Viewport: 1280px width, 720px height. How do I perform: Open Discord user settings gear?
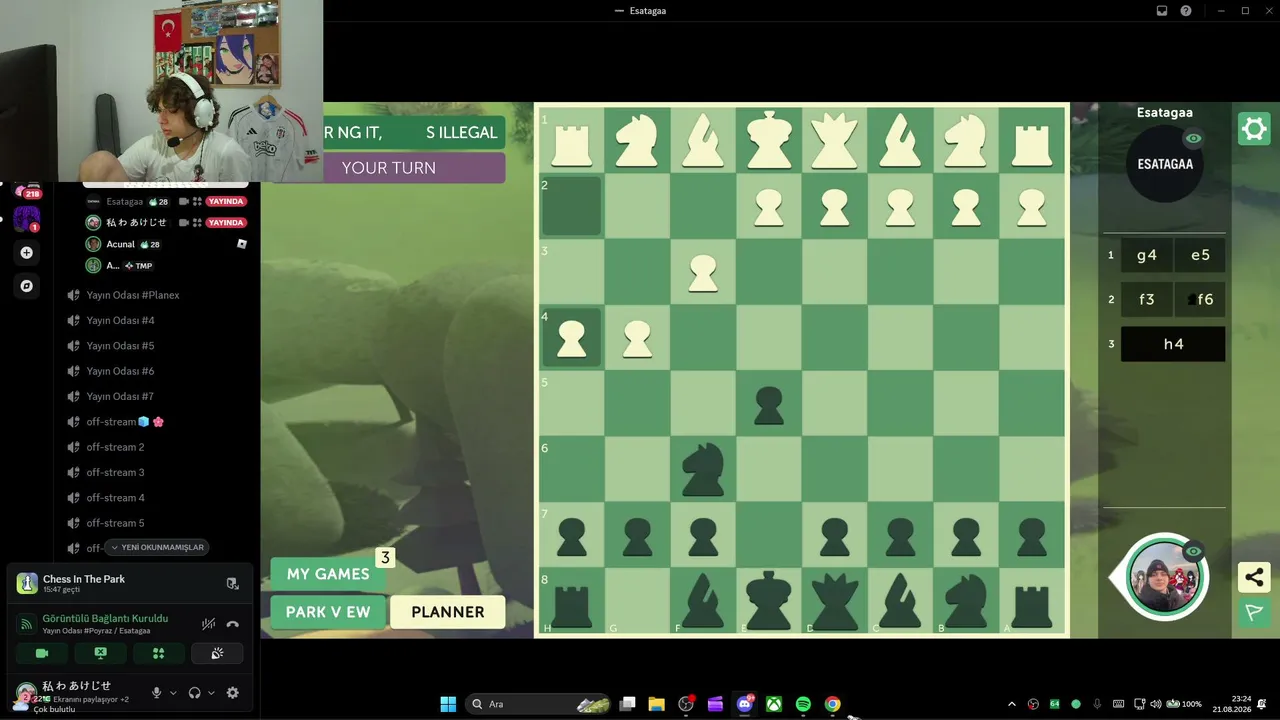[233, 692]
